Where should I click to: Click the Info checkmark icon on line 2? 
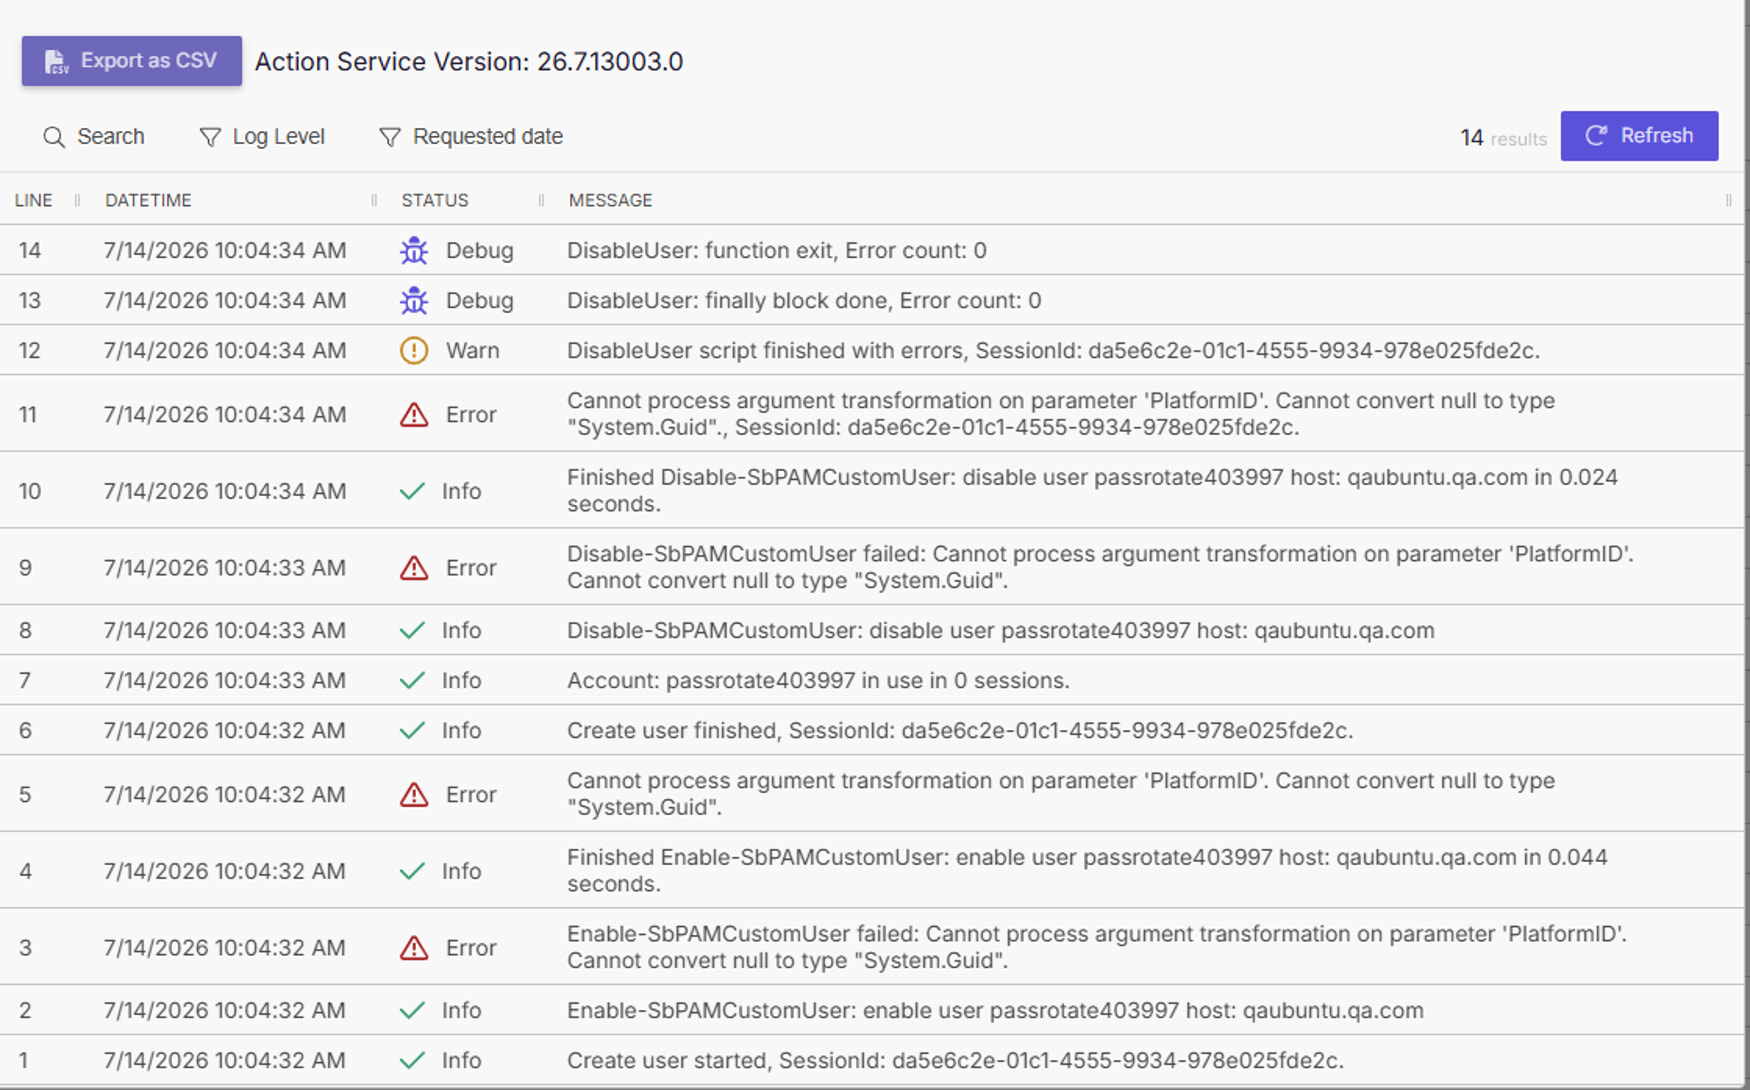click(x=412, y=1010)
